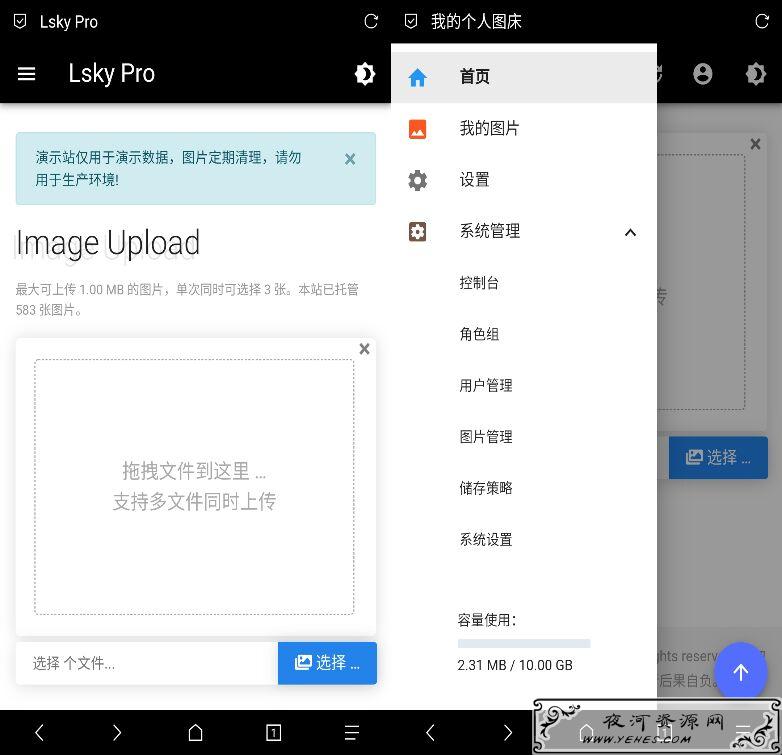Close the left upload dropzone card

point(365,349)
